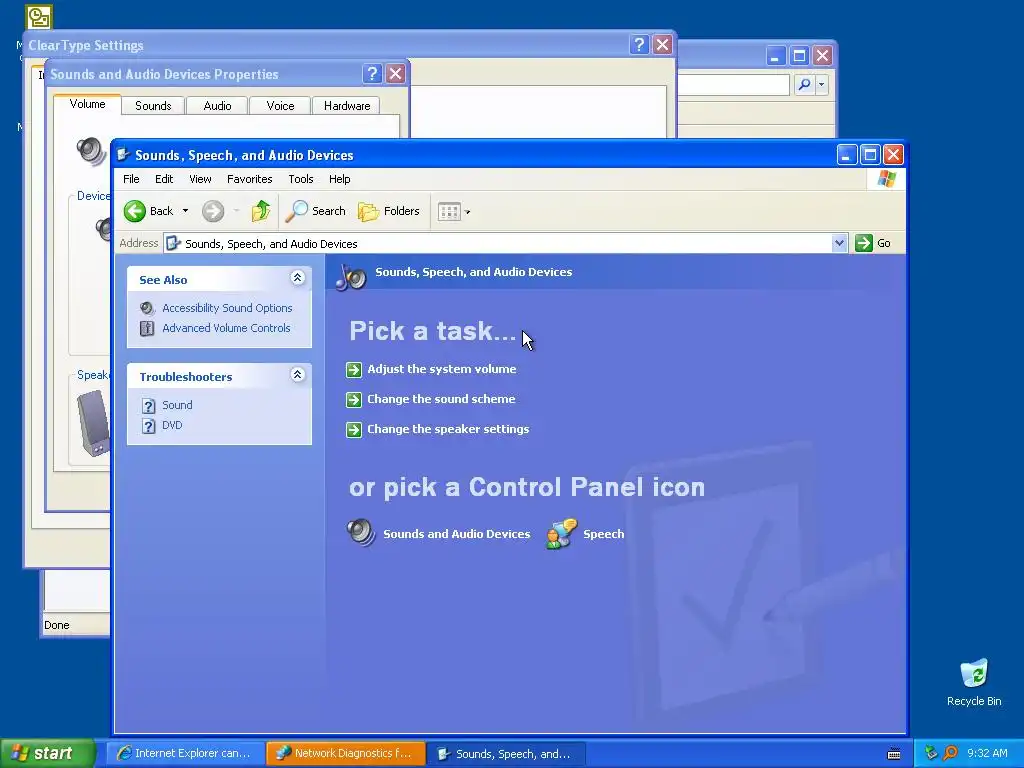Choose Change the speaker settings task

[x=448, y=429]
